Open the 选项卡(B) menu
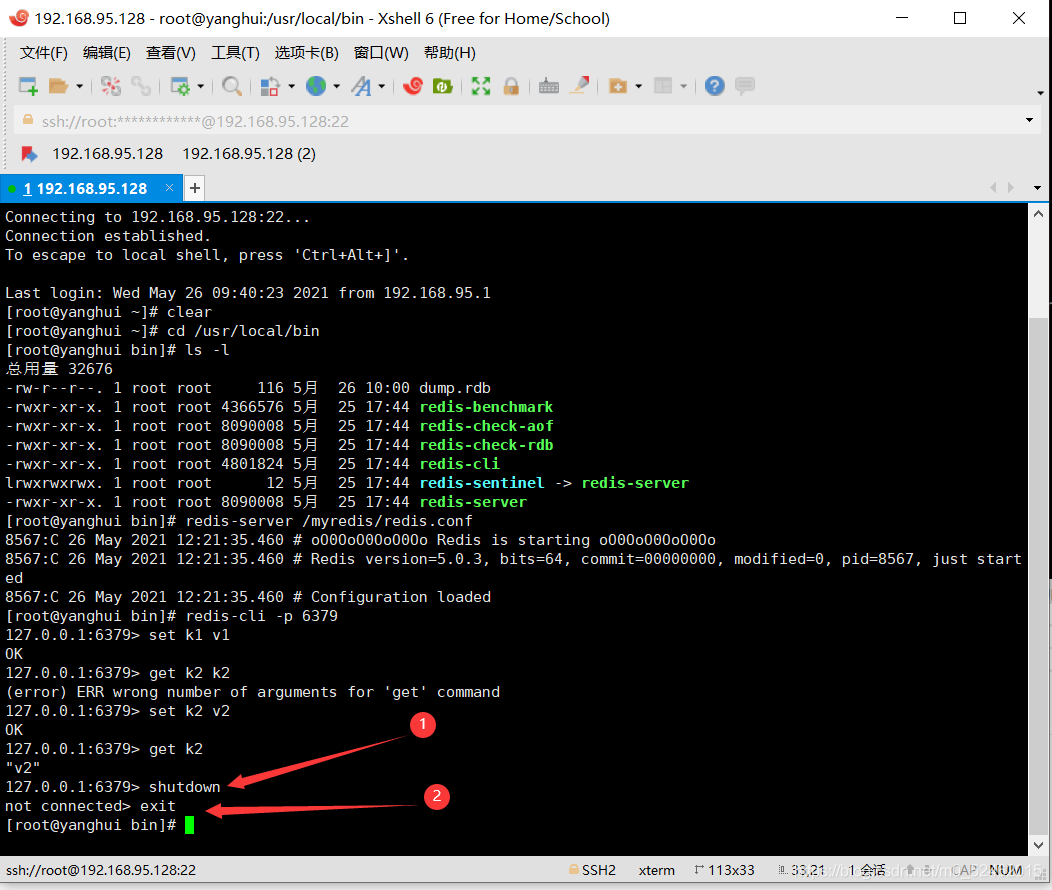This screenshot has width=1052, height=890. coord(306,53)
